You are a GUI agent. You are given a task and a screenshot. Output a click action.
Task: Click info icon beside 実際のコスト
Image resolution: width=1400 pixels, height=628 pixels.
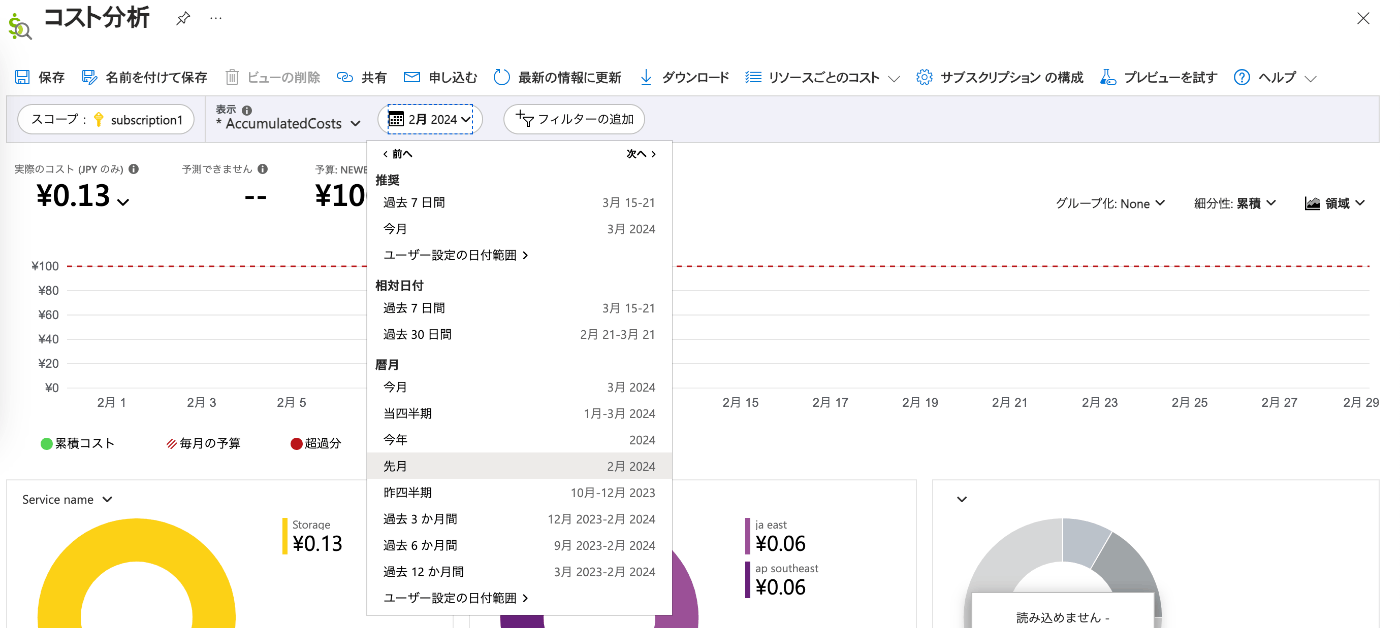[133, 169]
